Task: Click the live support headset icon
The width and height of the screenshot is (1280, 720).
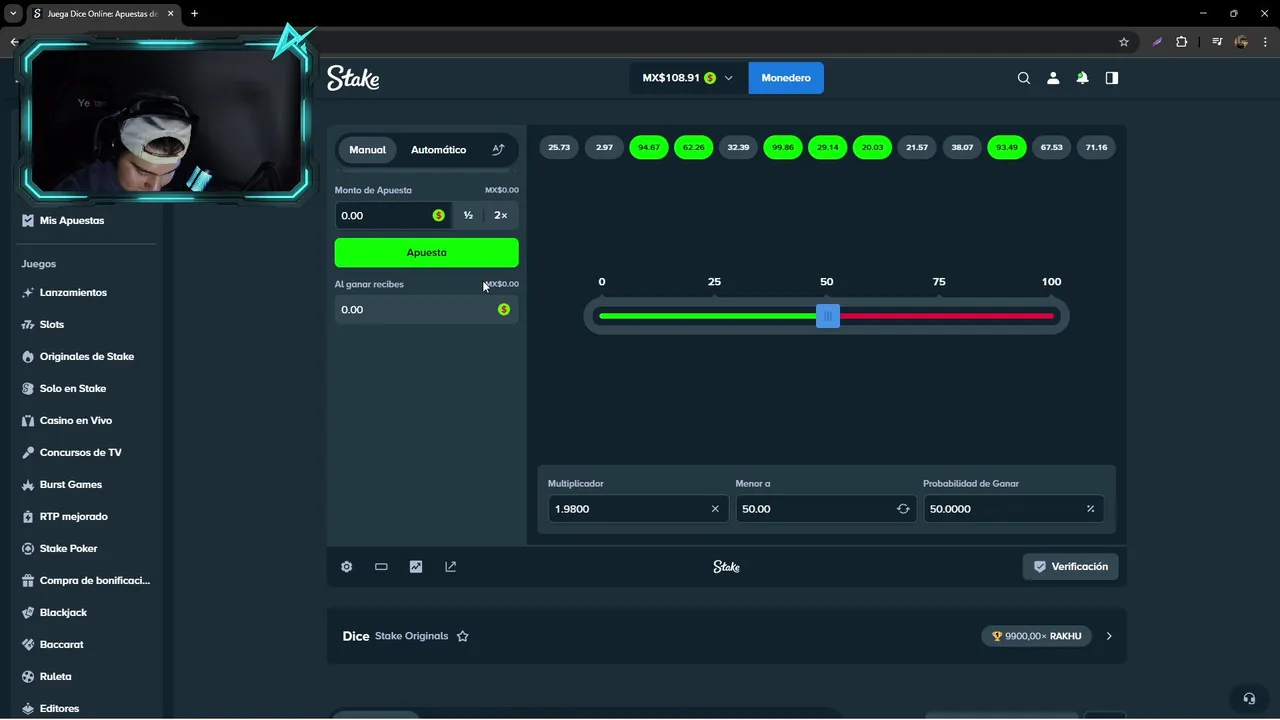Action: click(1249, 698)
